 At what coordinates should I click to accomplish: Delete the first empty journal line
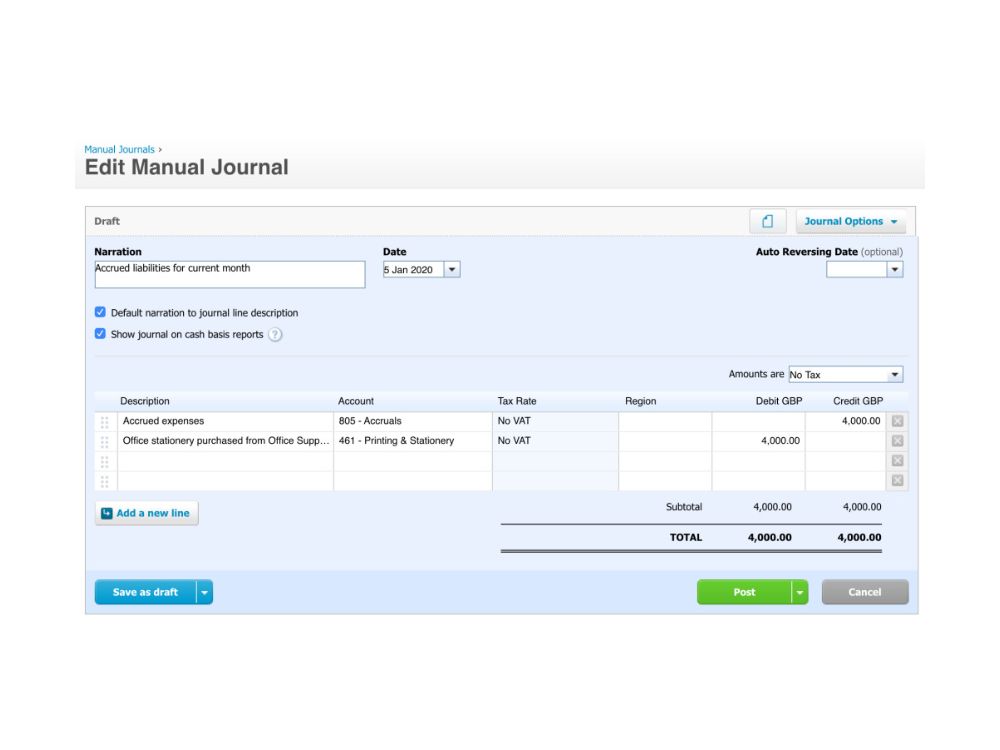[897, 460]
